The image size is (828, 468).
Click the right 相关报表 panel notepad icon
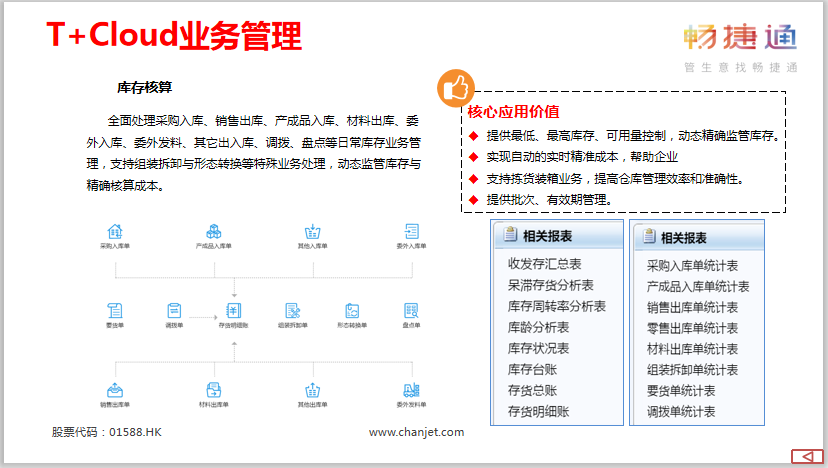[x=649, y=236]
